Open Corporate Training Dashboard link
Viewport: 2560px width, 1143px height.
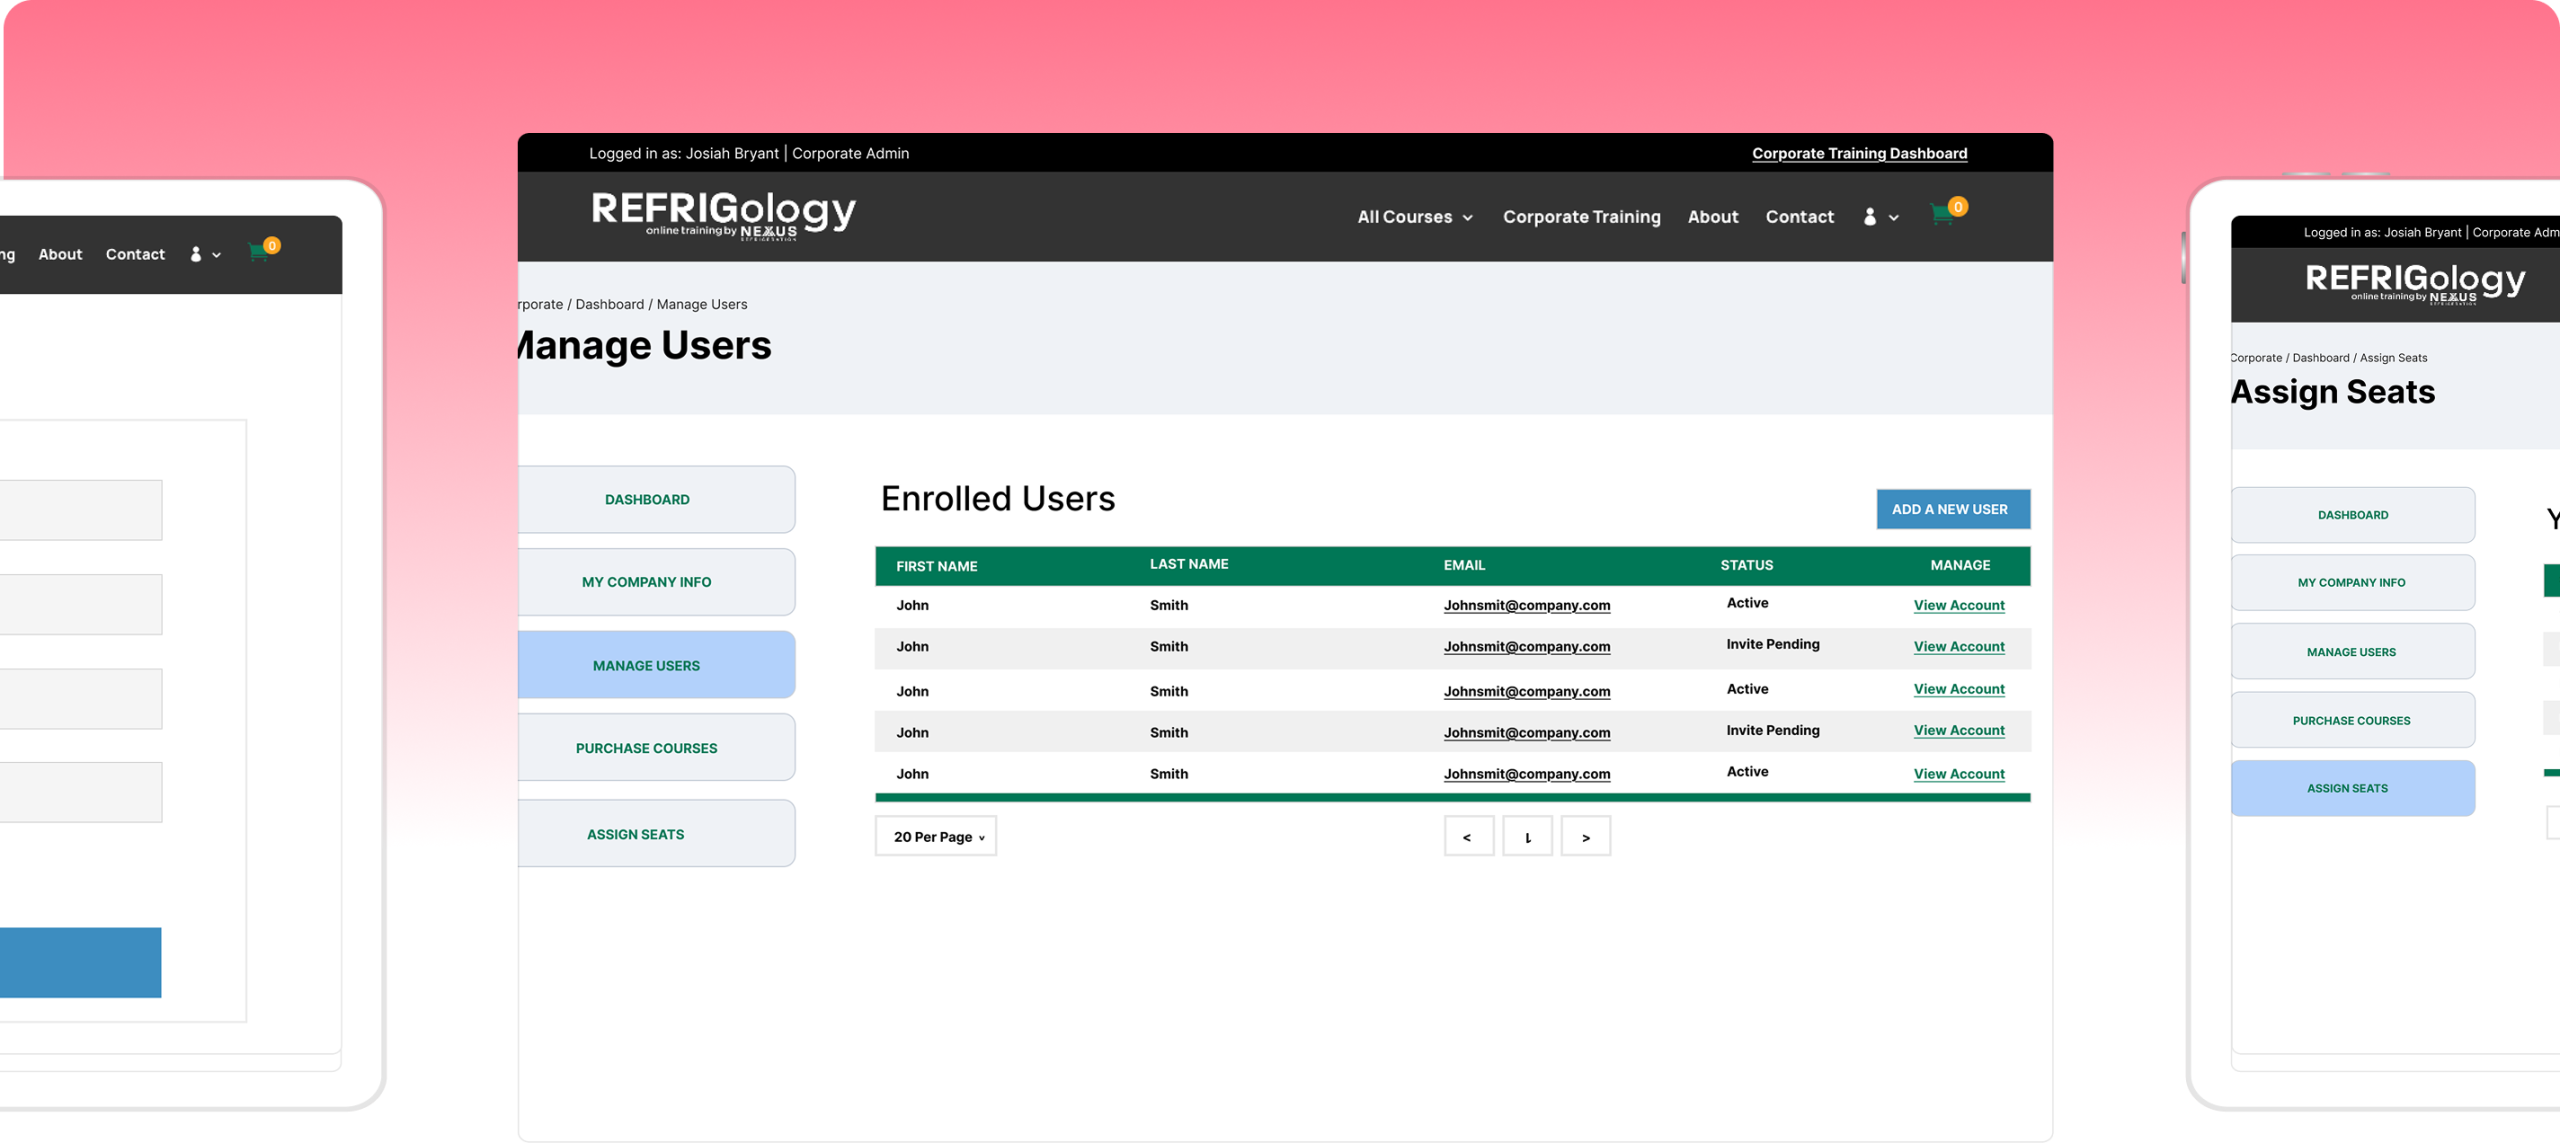(1859, 153)
